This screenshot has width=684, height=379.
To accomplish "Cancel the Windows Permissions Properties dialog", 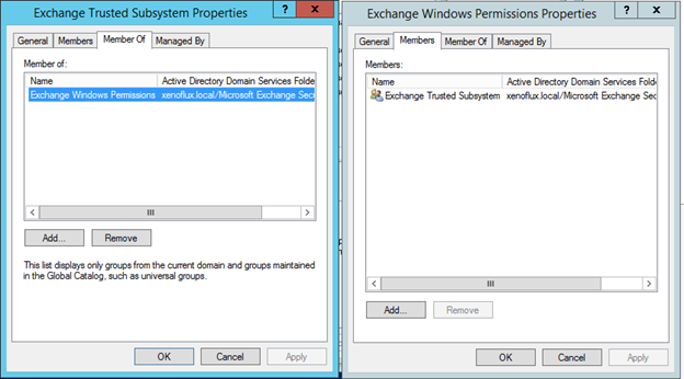I will tap(572, 358).
